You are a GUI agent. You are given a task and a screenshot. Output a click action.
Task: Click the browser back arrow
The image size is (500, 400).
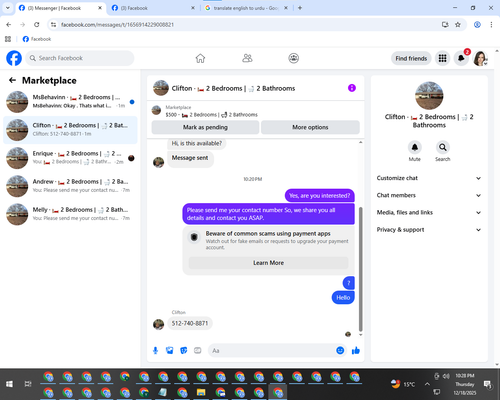pyautogui.click(x=9, y=25)
